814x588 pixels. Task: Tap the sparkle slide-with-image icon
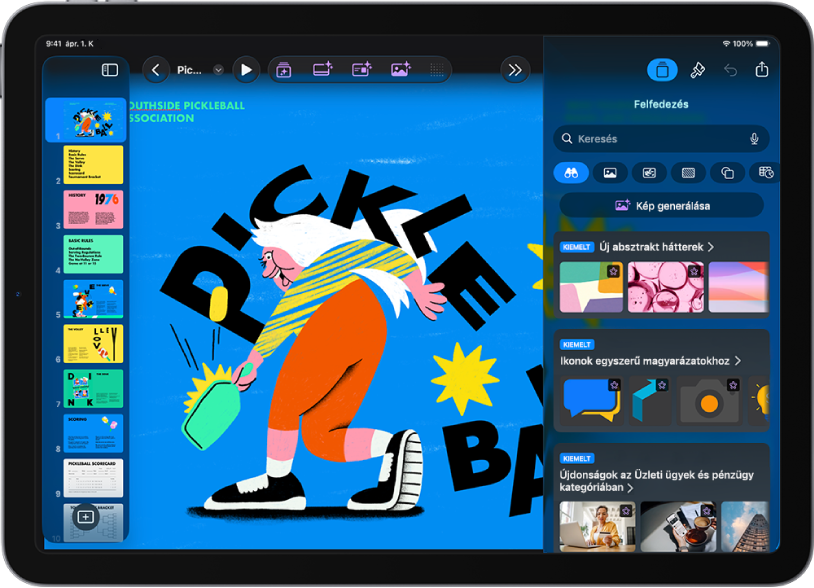[362, 70]
